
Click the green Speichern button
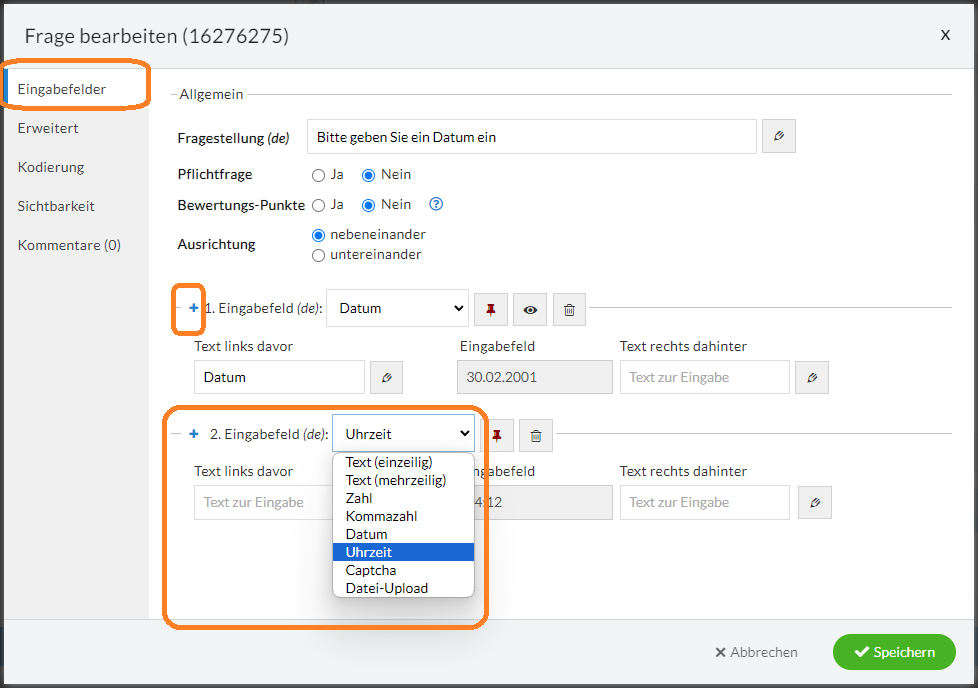click(894, 652)
